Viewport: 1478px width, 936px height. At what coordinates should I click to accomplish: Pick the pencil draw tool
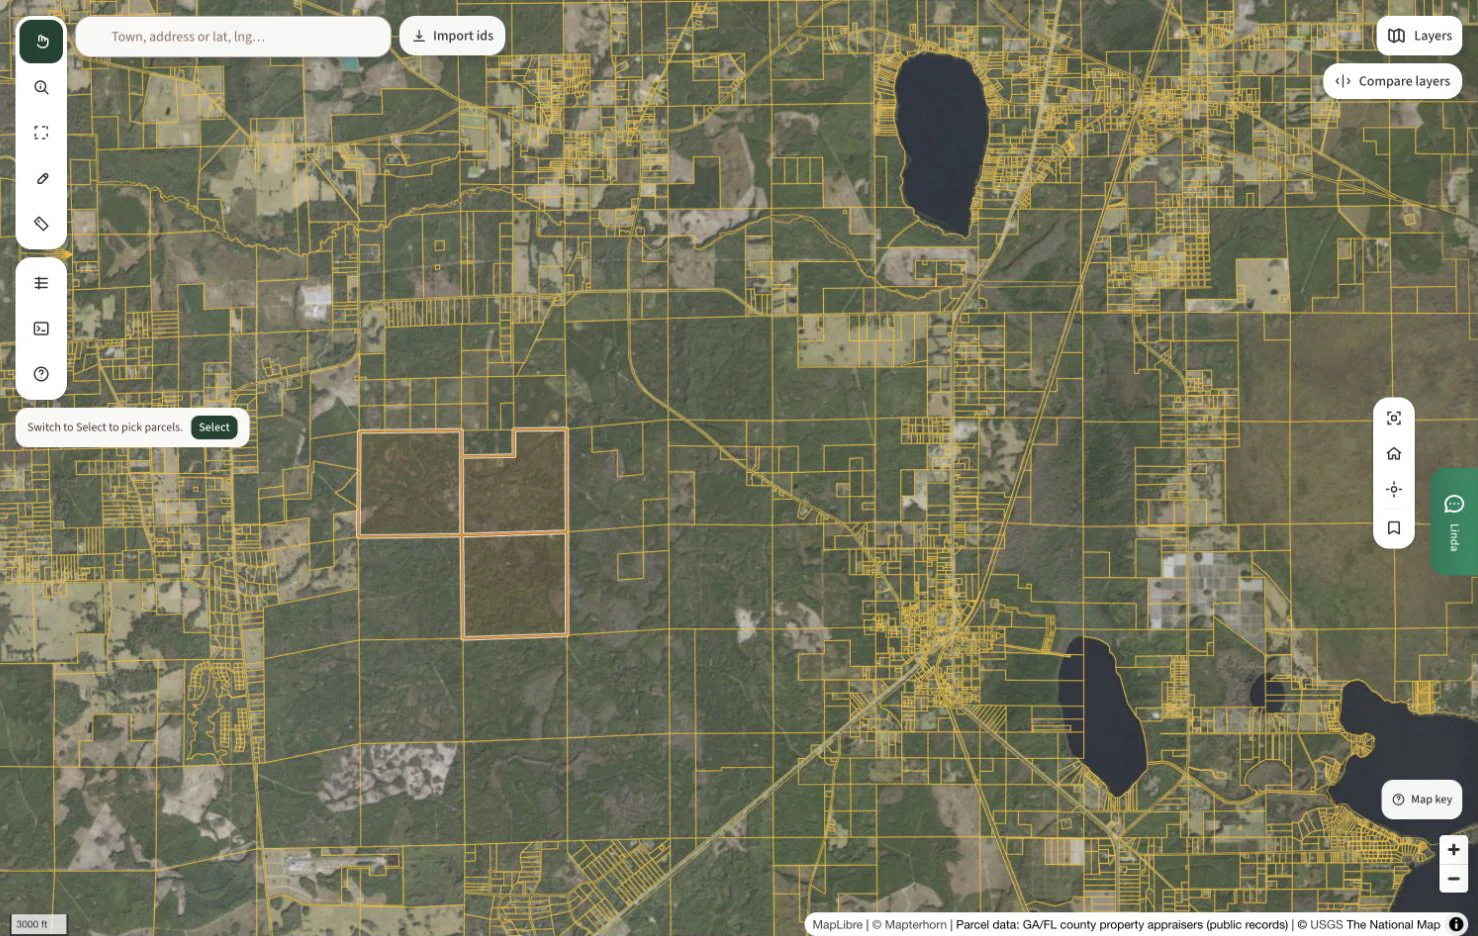pos(41,178)
